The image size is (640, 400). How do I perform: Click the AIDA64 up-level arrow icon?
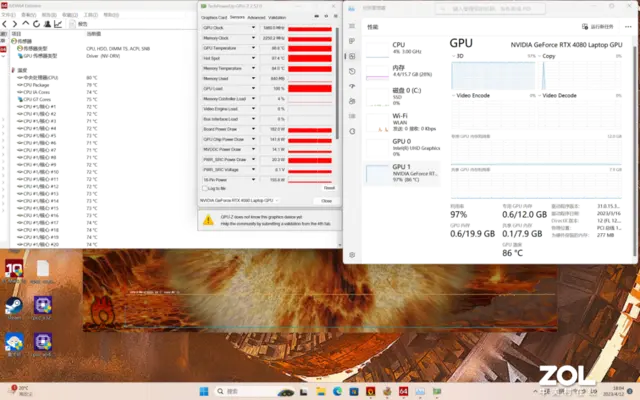coord(26,24)
